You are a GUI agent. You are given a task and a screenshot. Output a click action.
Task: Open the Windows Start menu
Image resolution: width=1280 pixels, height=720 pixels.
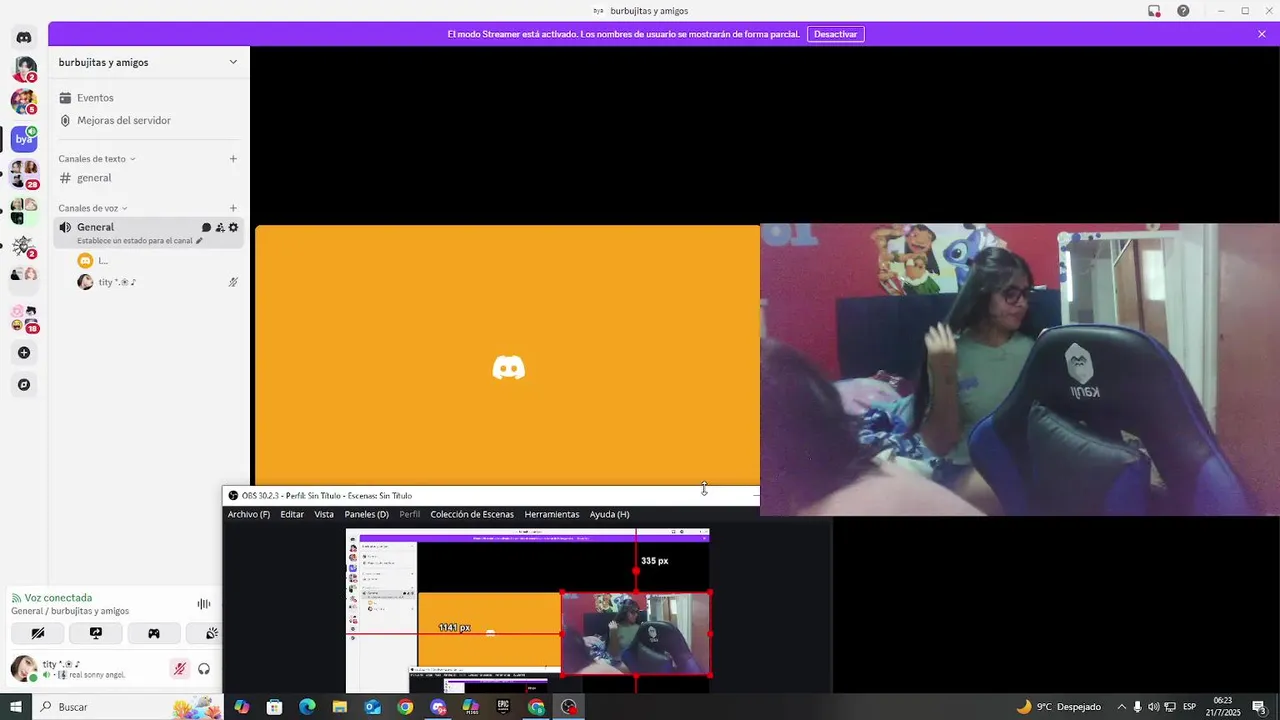click(x=16, y=707)
